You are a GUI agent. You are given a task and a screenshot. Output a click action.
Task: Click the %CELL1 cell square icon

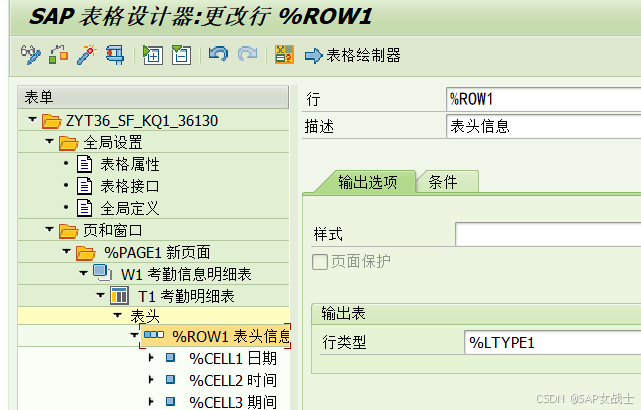(x=170, y=358)
